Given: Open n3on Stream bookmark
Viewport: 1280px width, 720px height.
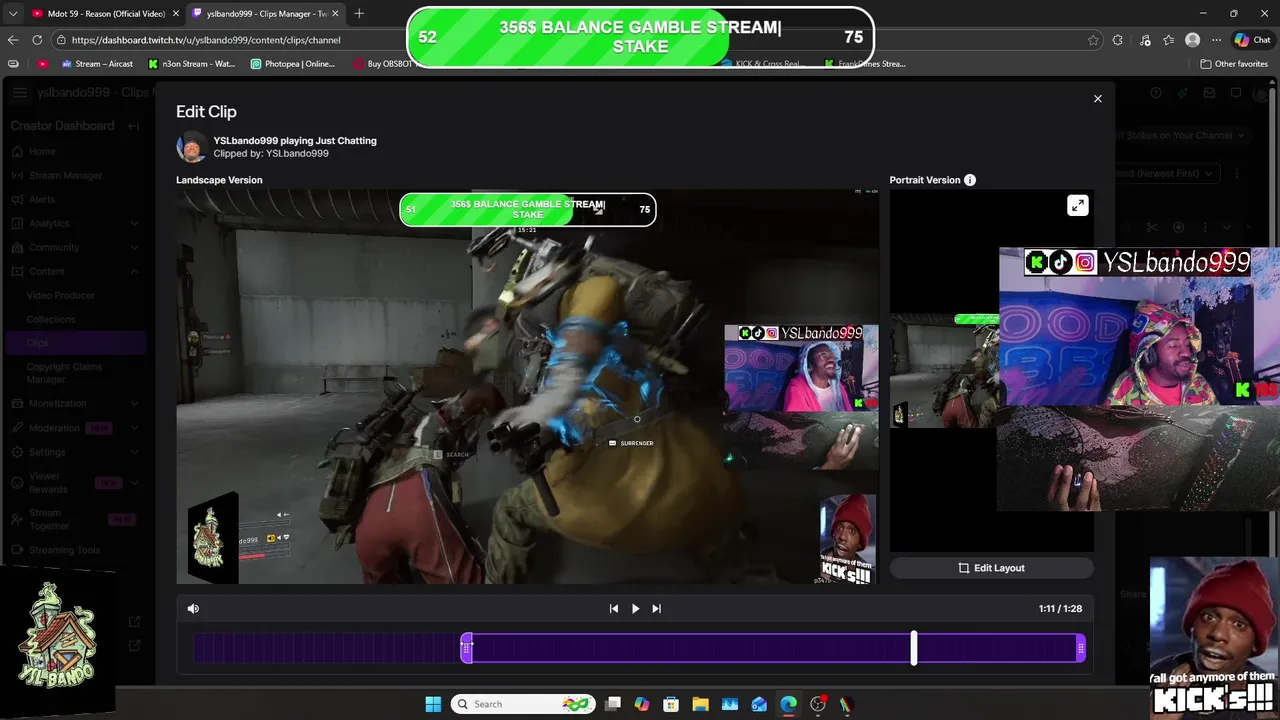Looking at the screenshot, I should click(x=192, y=64).
